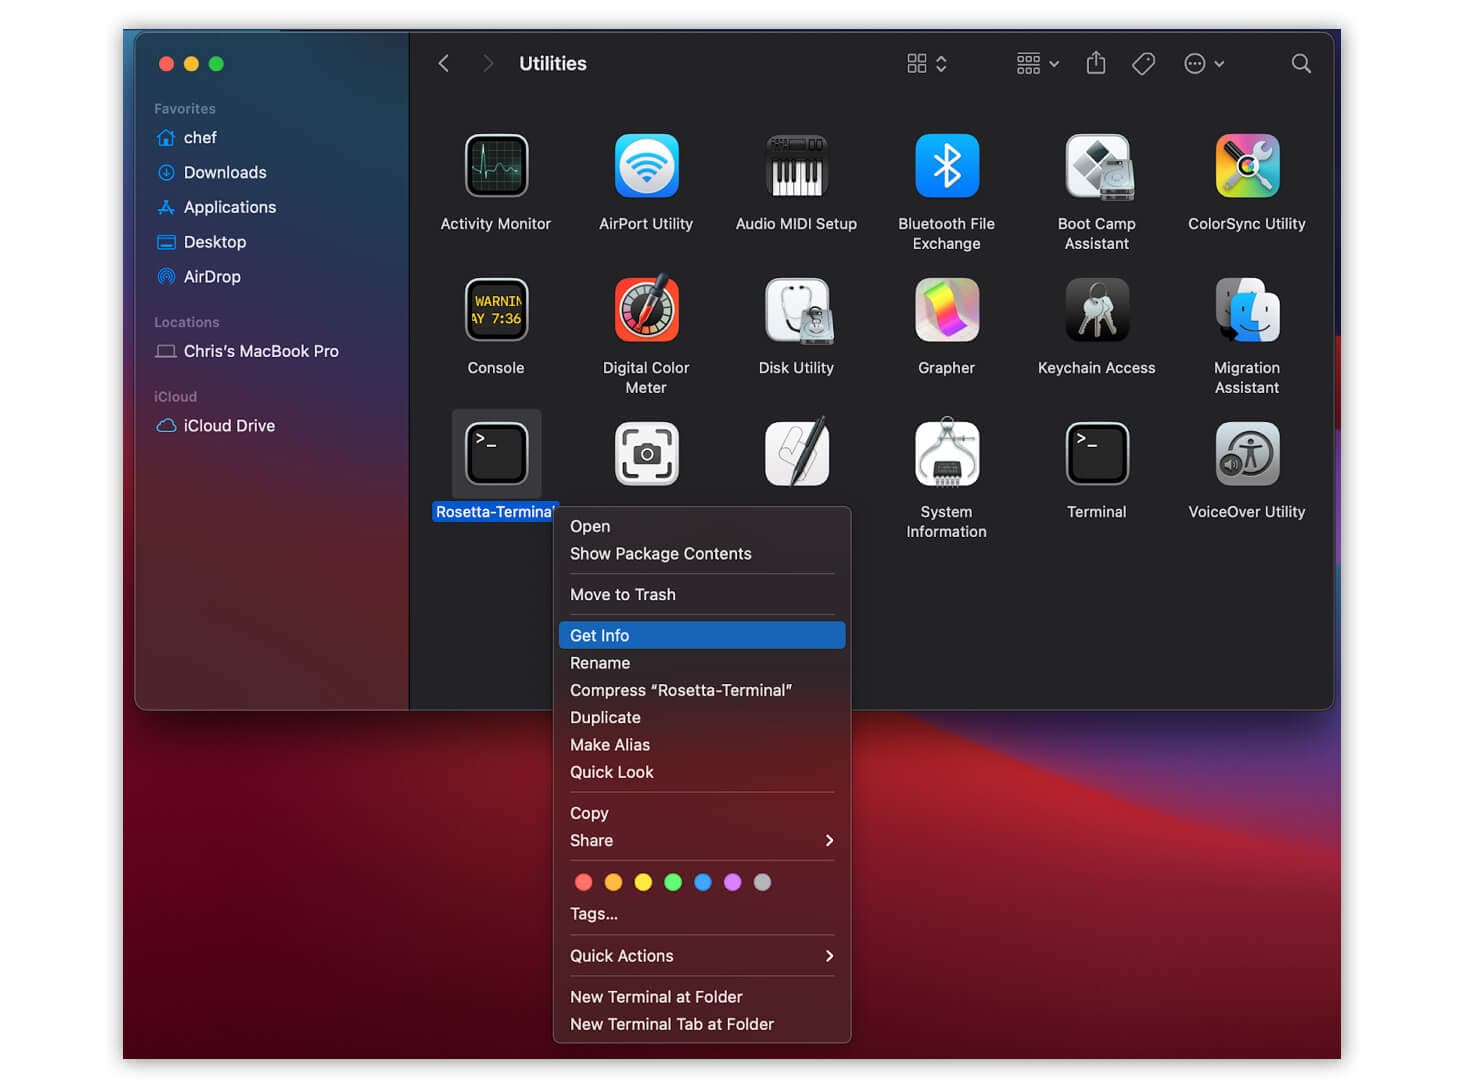Image resolution: width=1464 pixels, height=1087 pixels.
Task: Select the System Information icon
Action: coord(946,452)
